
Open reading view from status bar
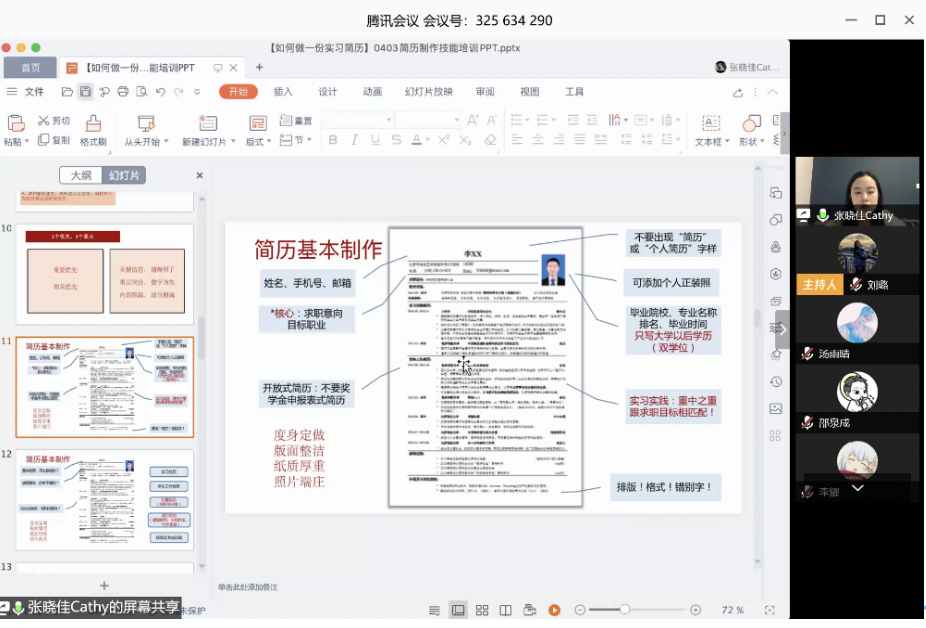[x=506, y=610]
